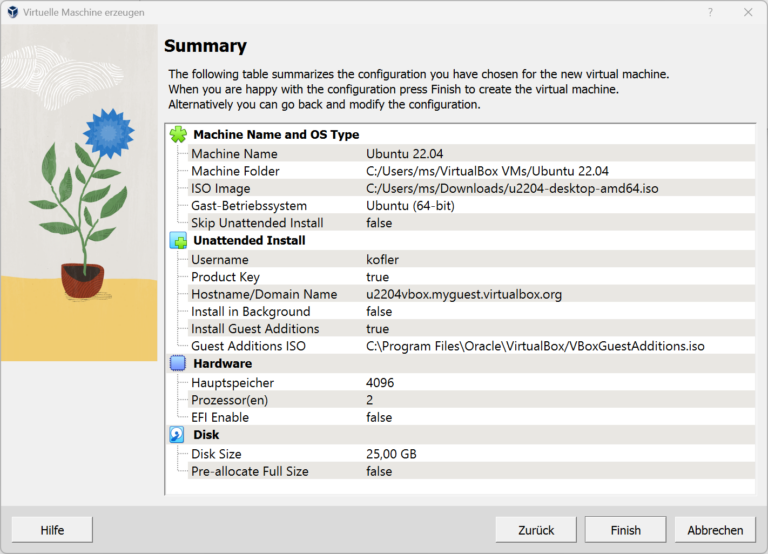Collapse the Unattended Install section header
This screenshot has width=768, height=554.
tap(249, 241)
